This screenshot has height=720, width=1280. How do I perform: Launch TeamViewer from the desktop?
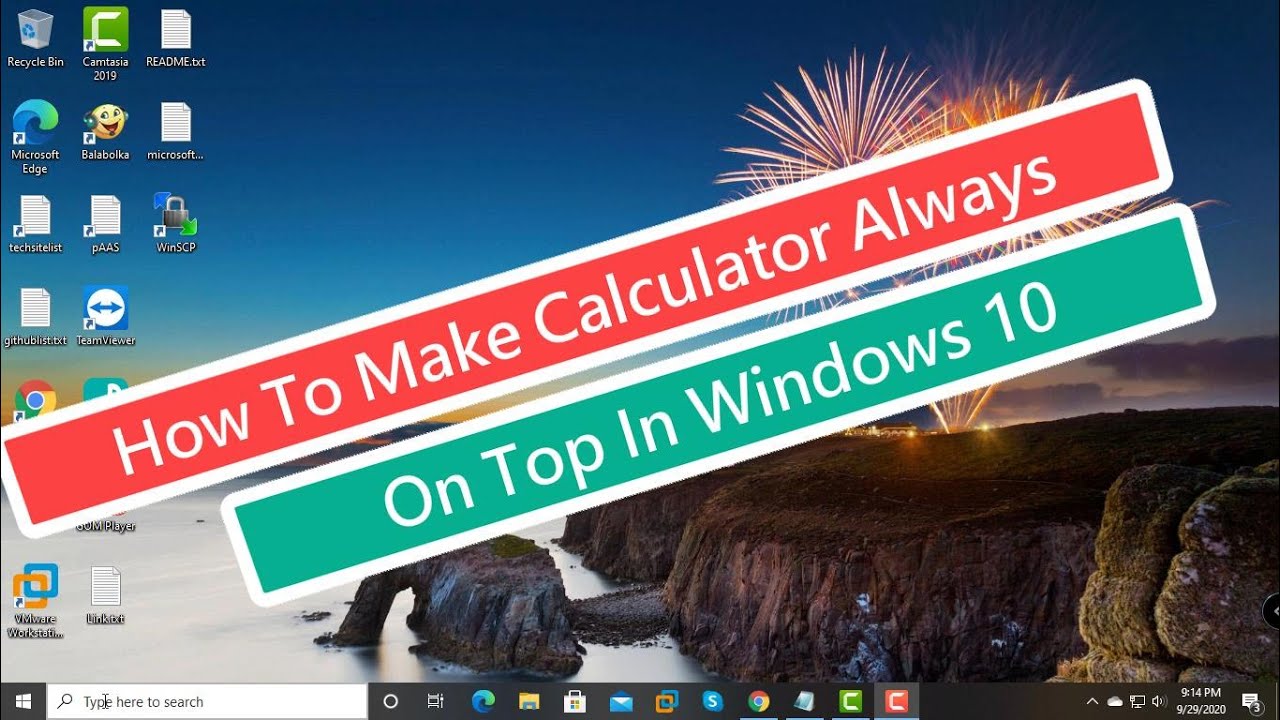(x=105, y=317)
